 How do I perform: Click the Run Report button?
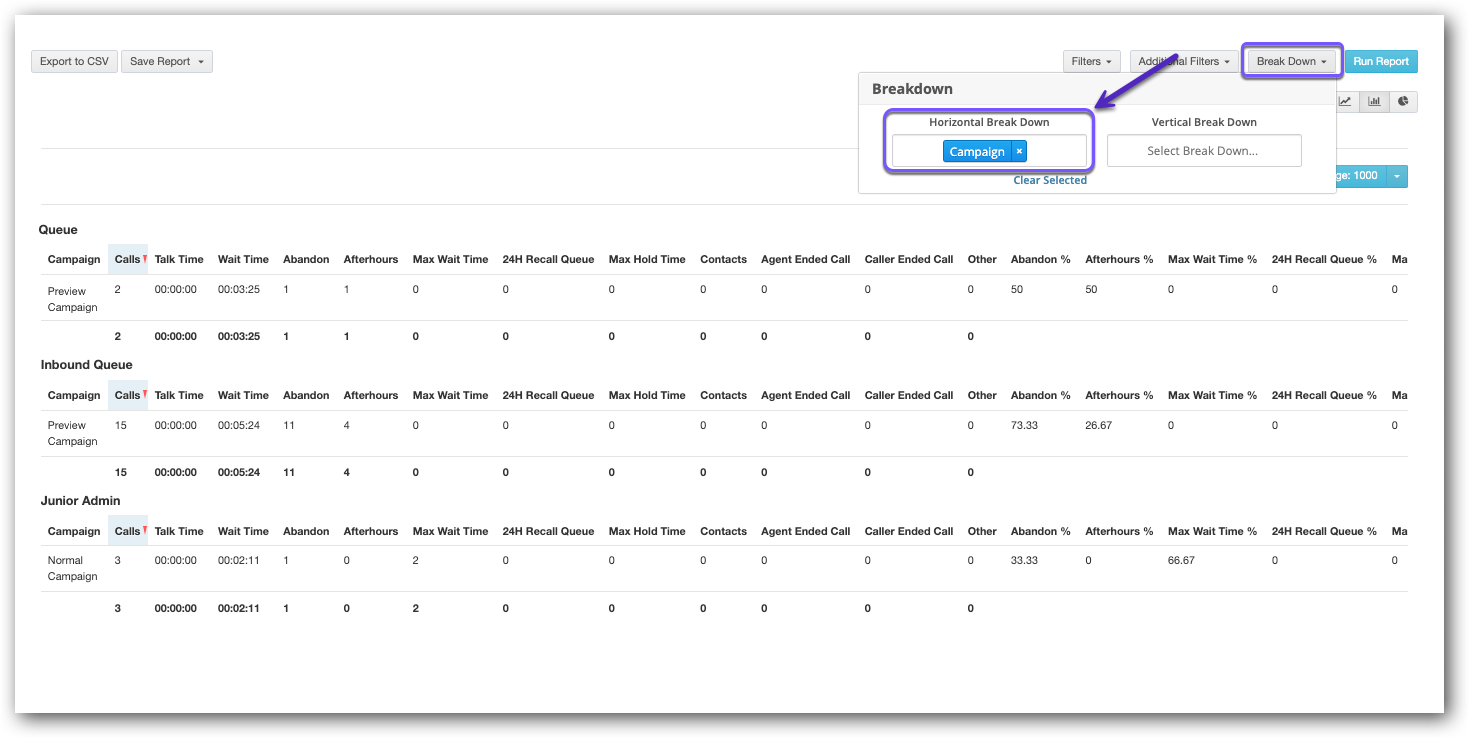coord(1381,61)
